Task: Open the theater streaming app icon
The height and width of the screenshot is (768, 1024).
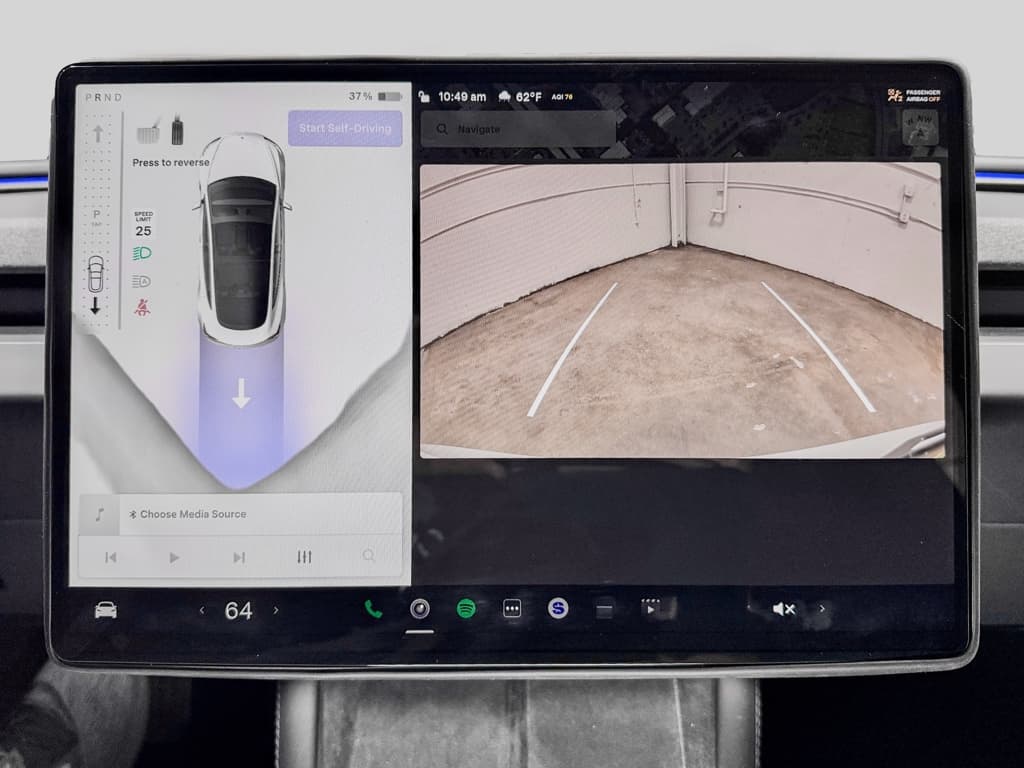Action: click(x=651, y=606)
